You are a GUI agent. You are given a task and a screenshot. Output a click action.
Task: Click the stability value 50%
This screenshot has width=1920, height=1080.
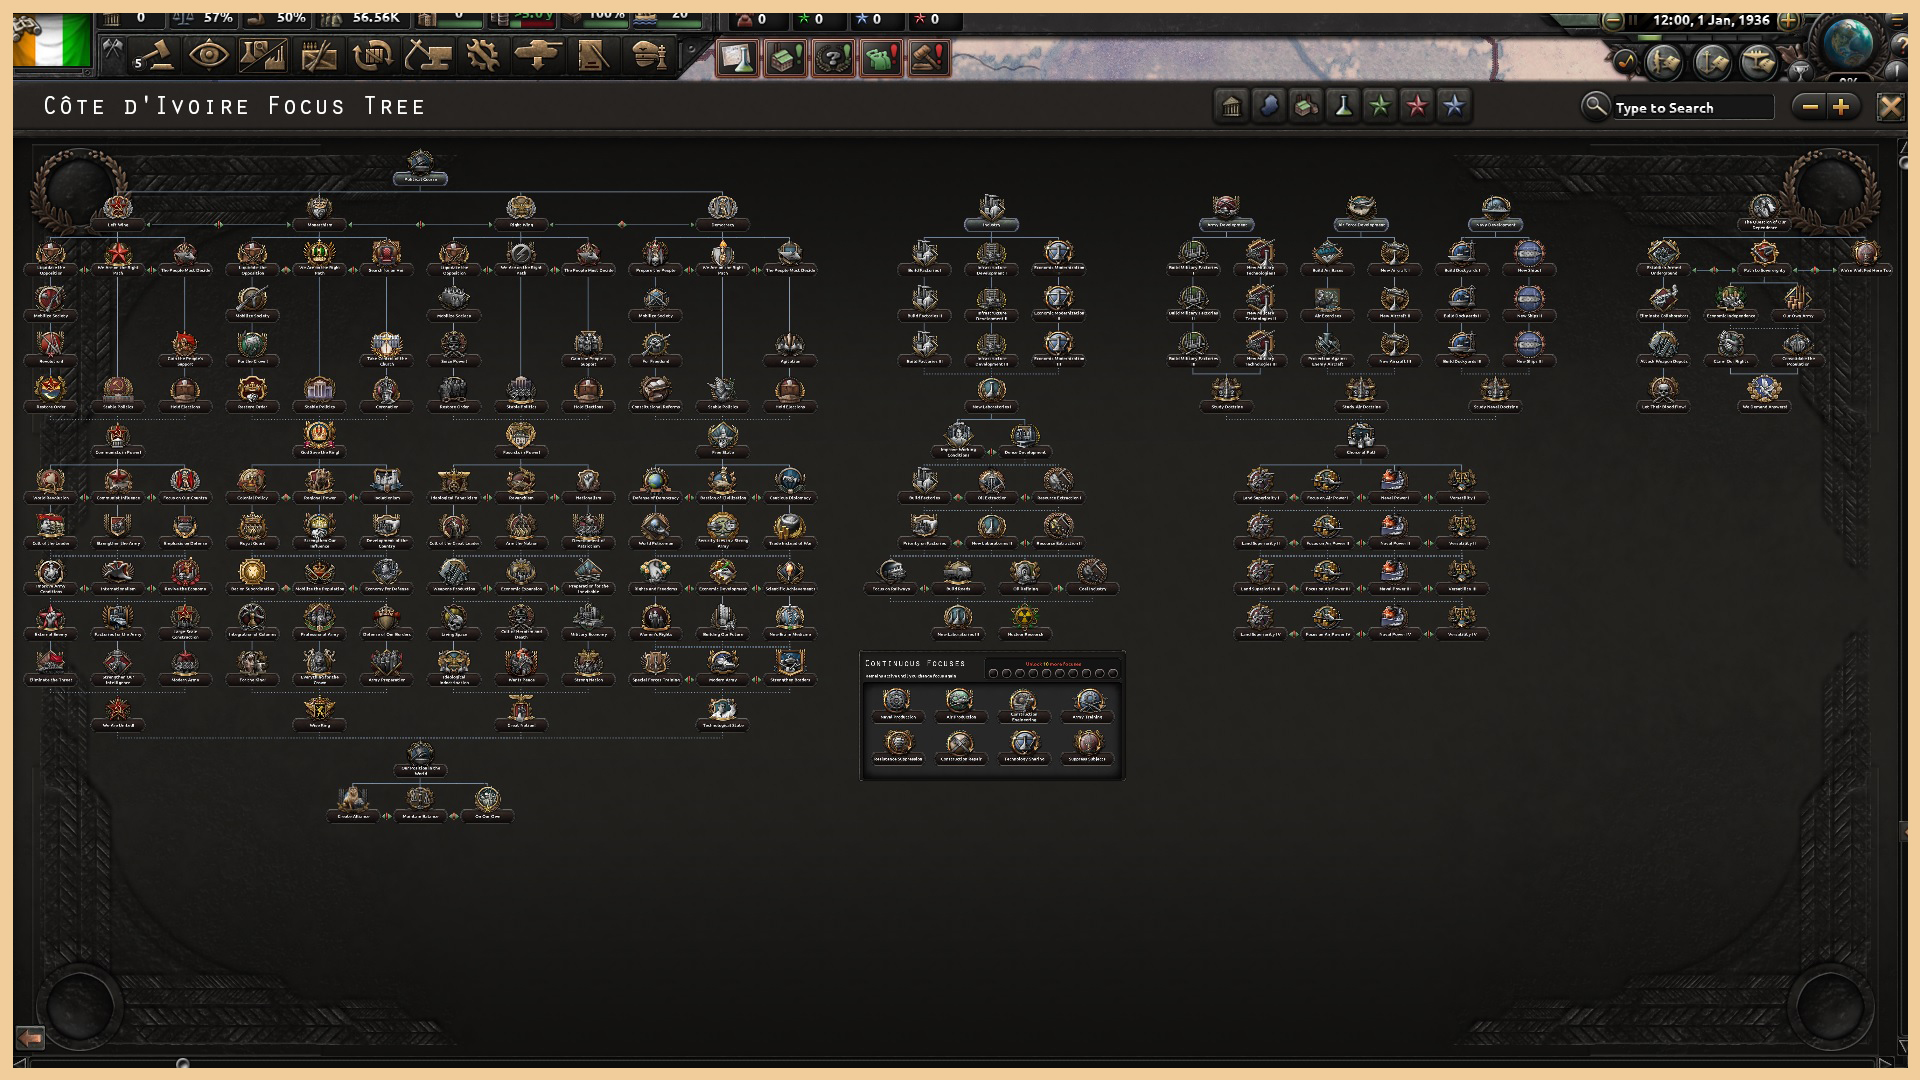(x=291, y=18)
